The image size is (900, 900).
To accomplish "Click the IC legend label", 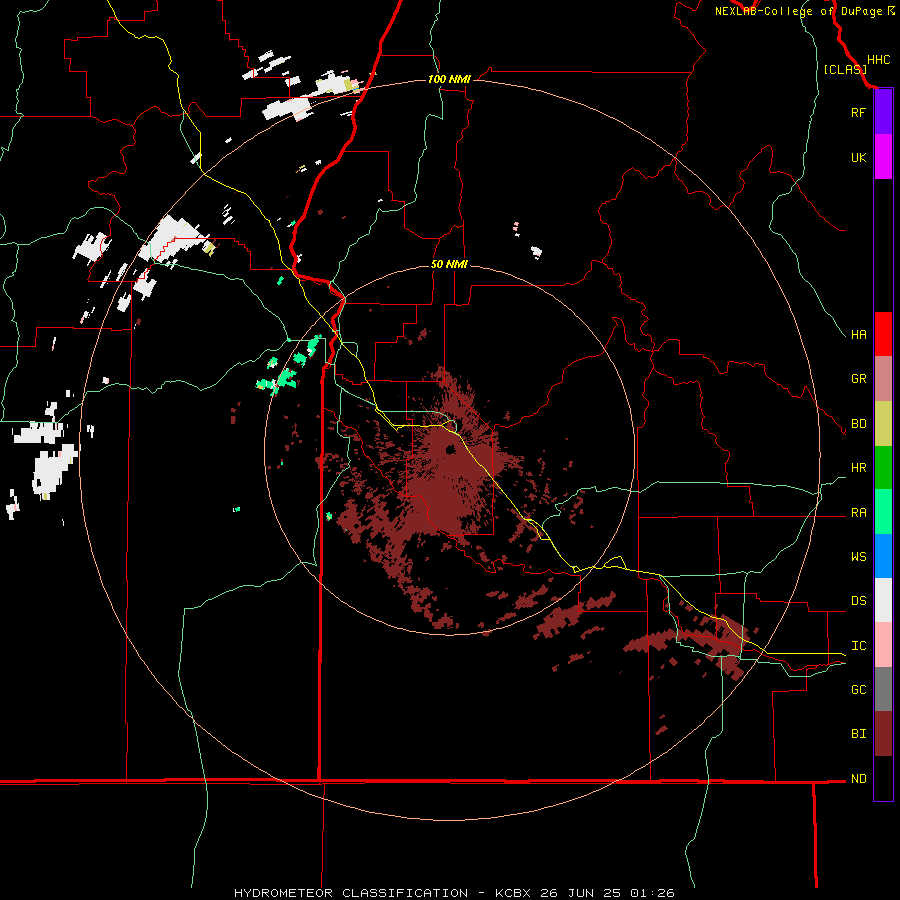I will (x=858, y=646).
